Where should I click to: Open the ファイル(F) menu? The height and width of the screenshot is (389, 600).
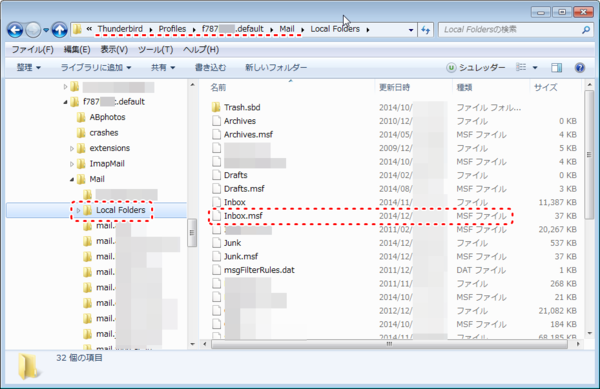(x=33, y=49)
